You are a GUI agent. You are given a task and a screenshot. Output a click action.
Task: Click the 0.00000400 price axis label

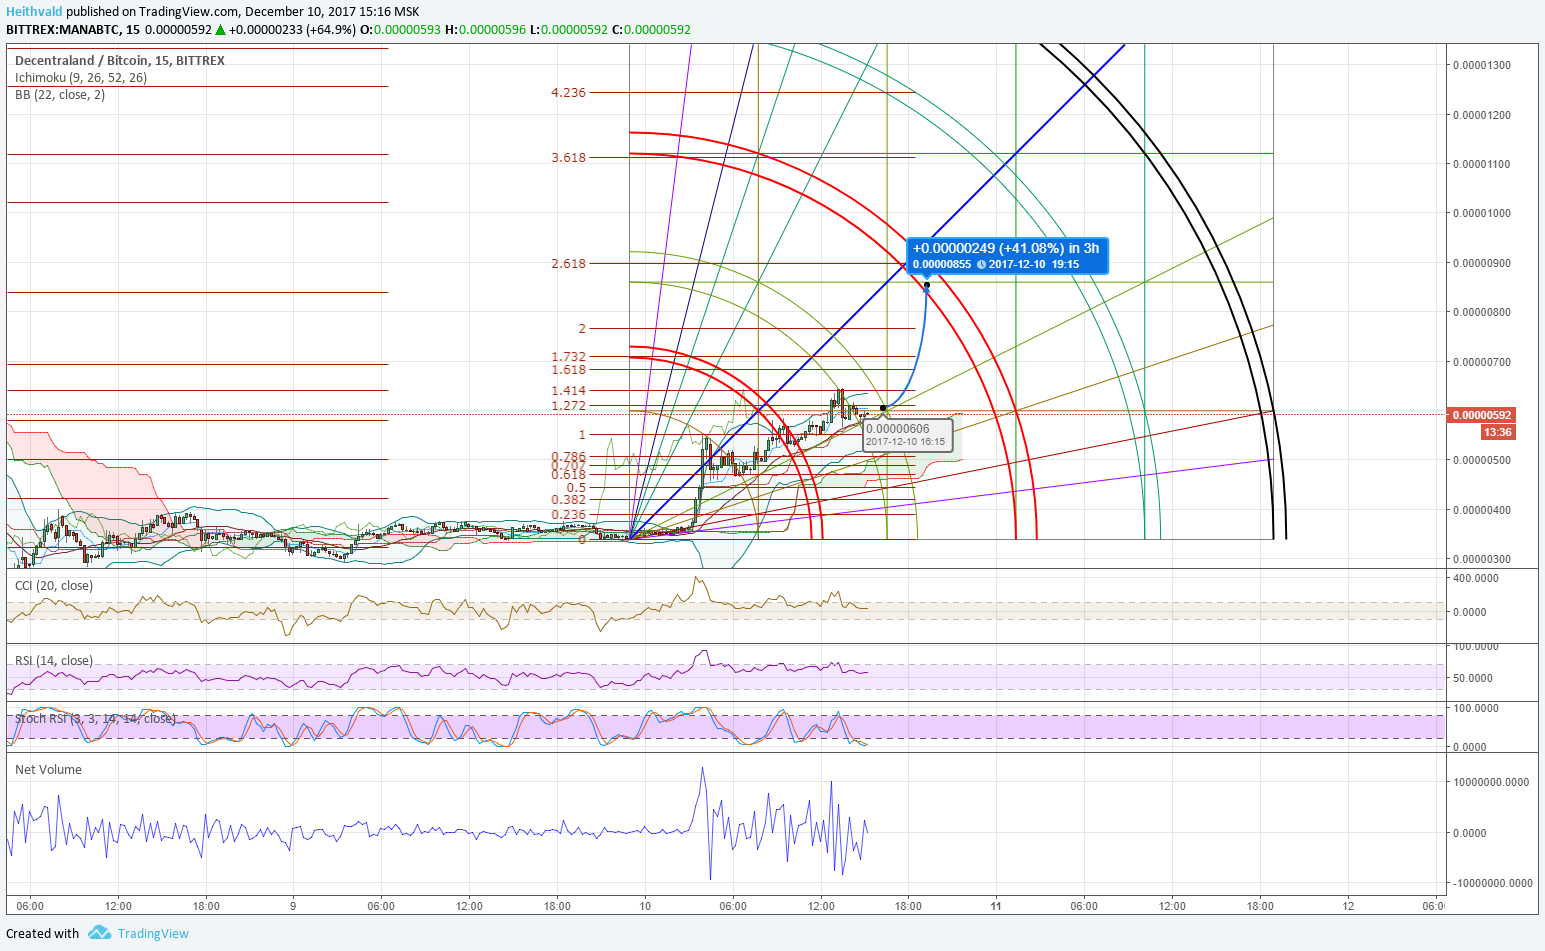(x=1482, y=510)
